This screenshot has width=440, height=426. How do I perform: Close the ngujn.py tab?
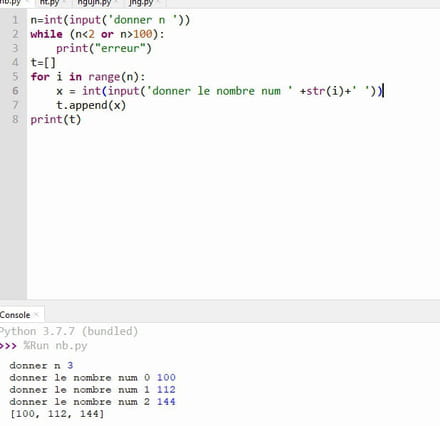pyautogui.click(x=116, y=3)
